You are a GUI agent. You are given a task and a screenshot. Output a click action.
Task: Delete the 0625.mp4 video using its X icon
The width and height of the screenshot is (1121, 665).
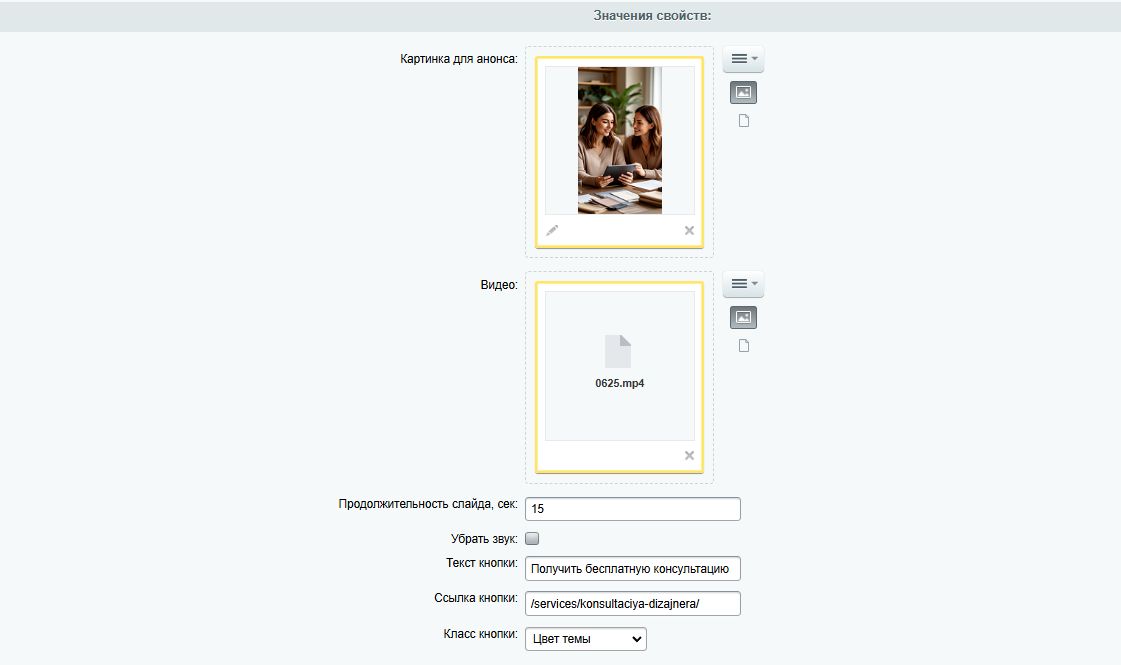[x=689, y=456]
